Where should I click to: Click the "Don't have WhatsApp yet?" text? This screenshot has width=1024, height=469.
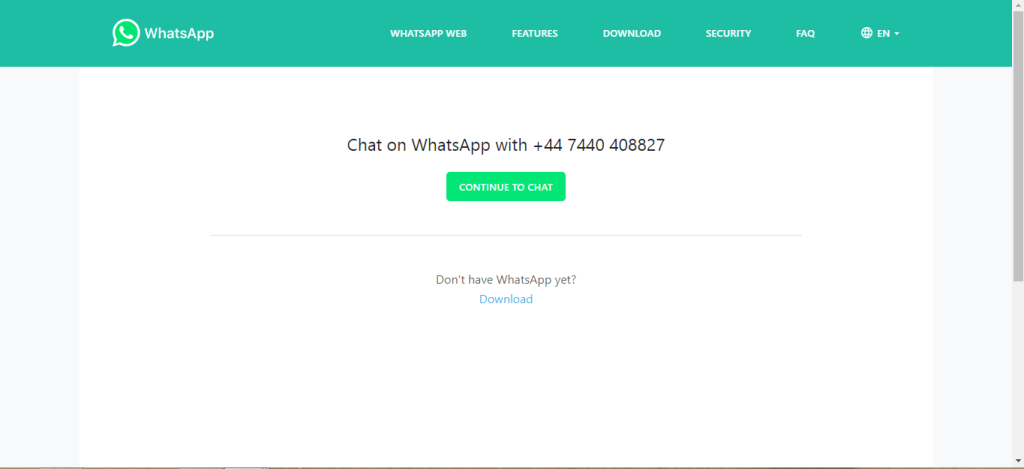506,280
